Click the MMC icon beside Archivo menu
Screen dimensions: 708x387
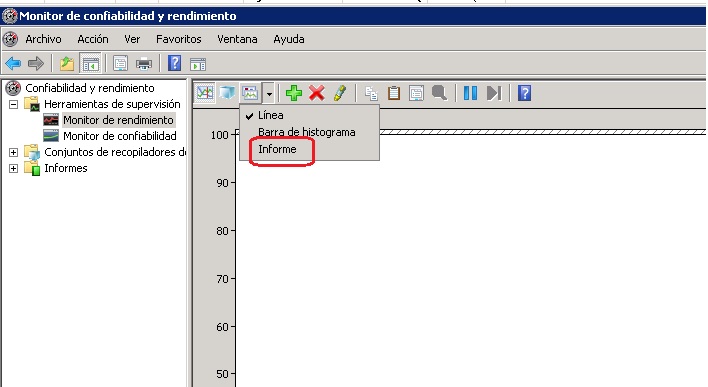[x=10, y=39]
